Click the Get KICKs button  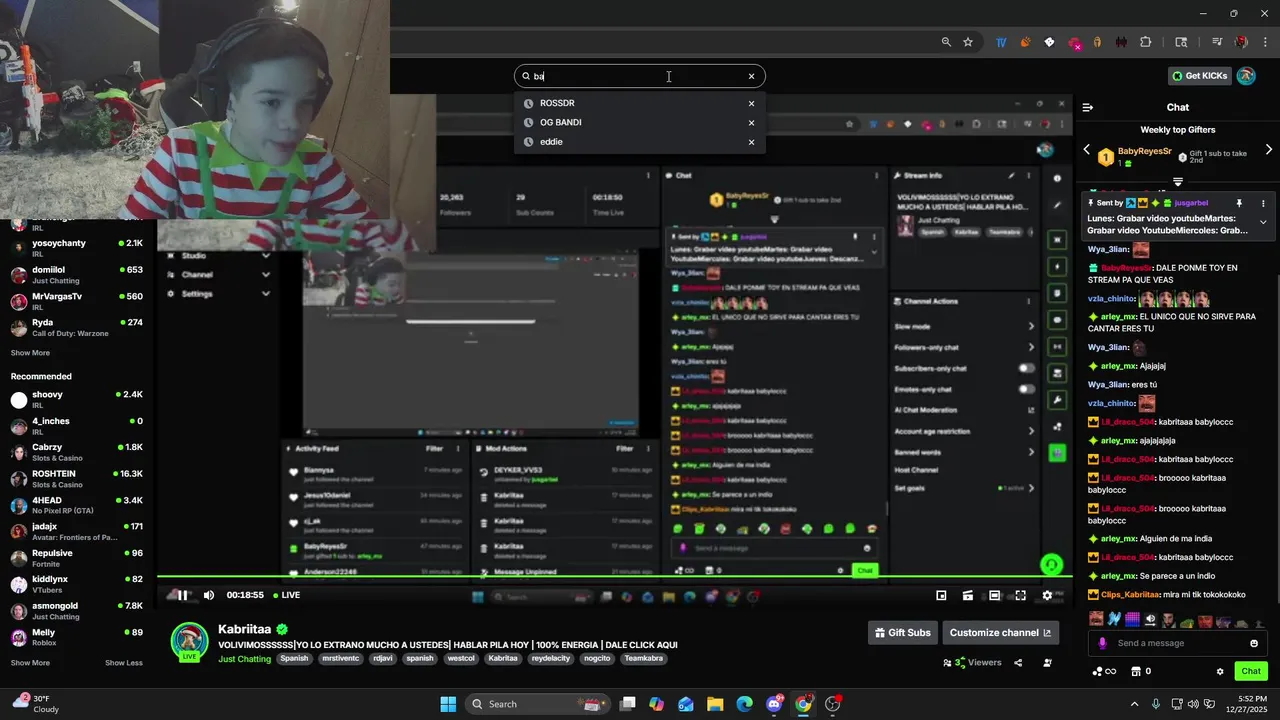pyautogui.click(x=1199, y=76)
